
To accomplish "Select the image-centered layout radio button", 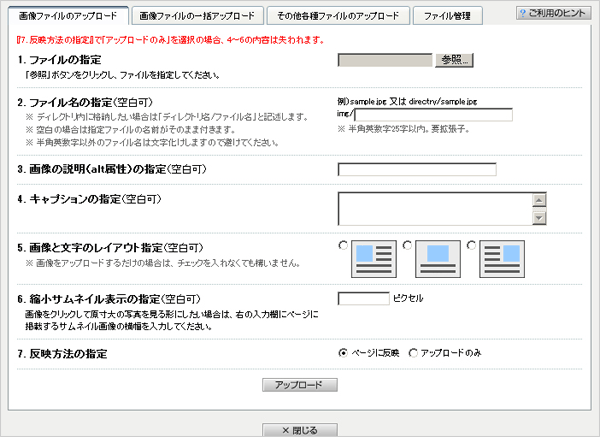I will click(408, 245).
